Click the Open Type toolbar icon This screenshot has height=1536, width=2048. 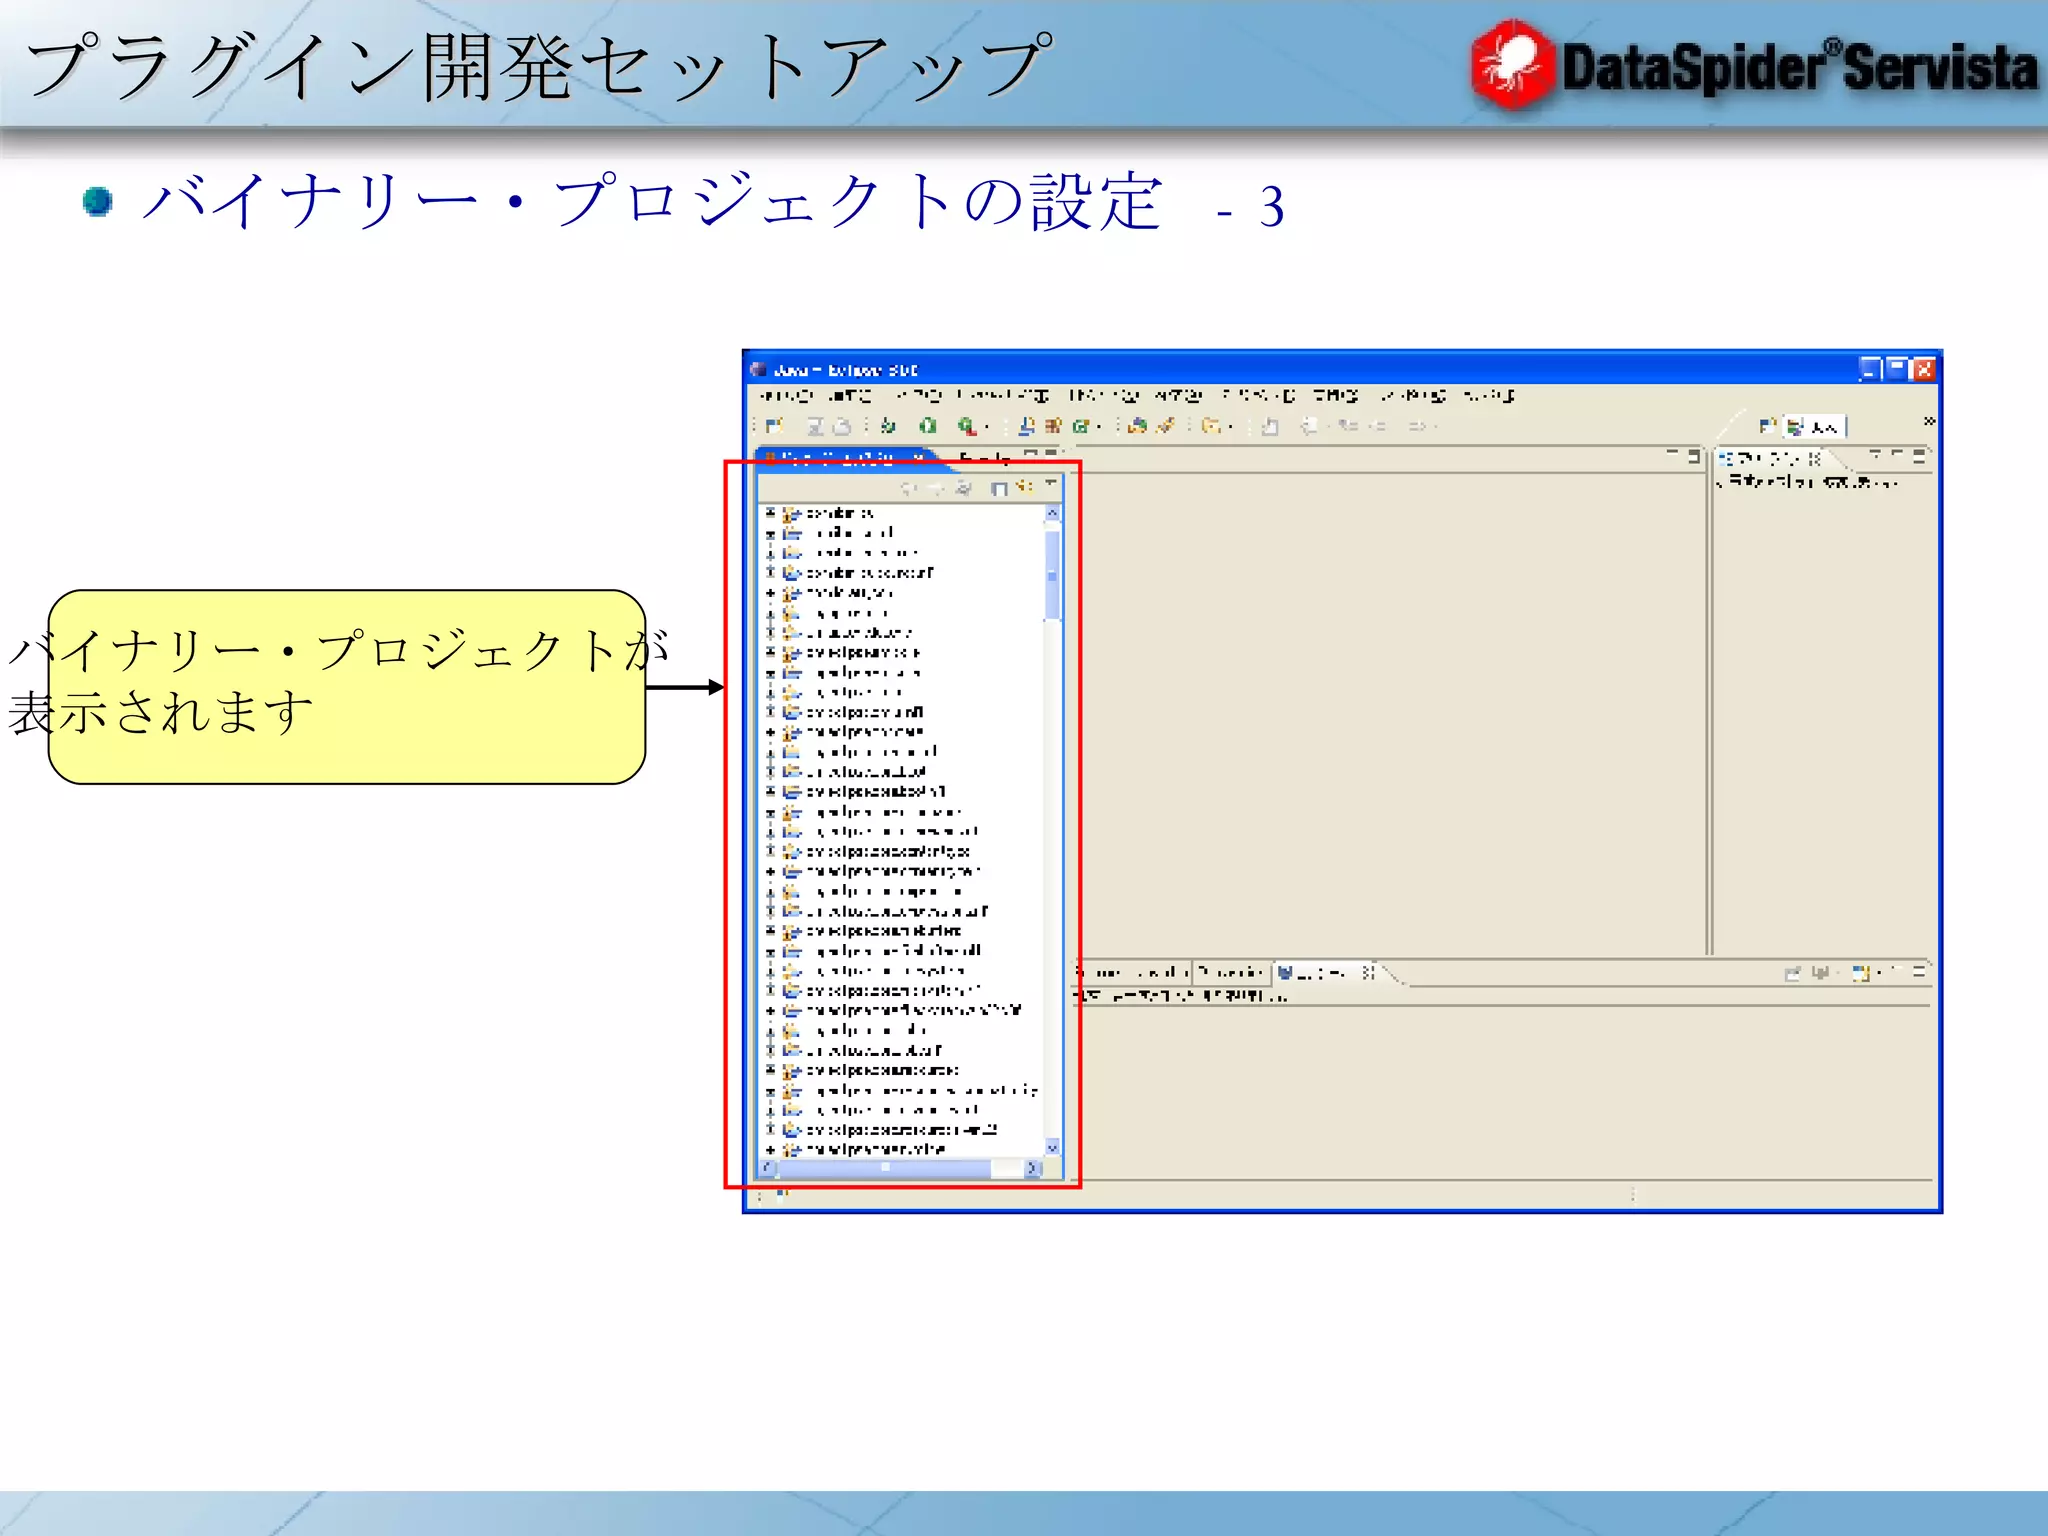pyautogui.click(x=1137, y=426)
